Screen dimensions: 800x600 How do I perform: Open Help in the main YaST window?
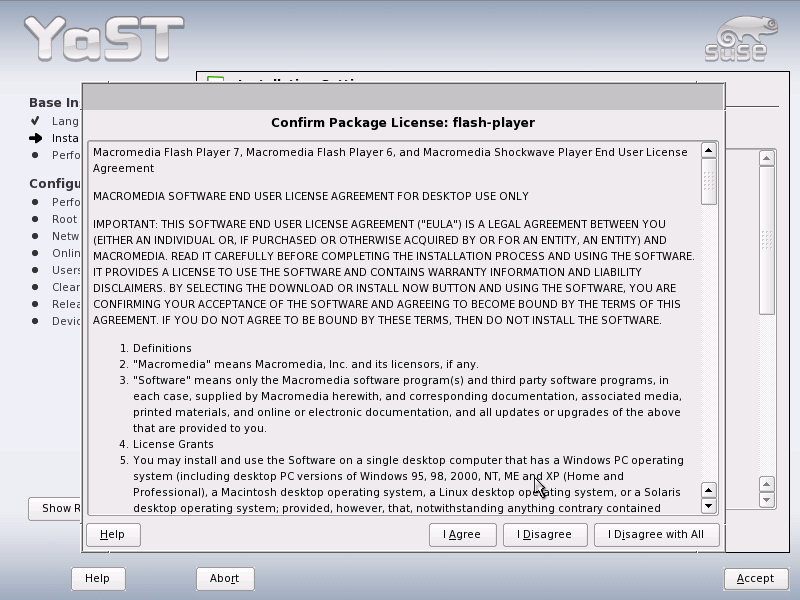(98, 579)
